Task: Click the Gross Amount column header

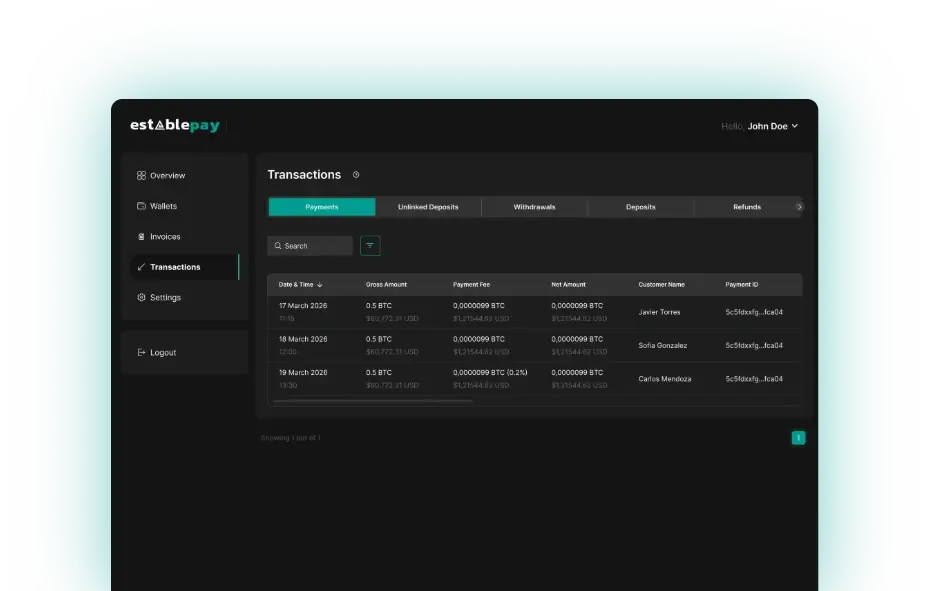Action: (x=386, y=285)
